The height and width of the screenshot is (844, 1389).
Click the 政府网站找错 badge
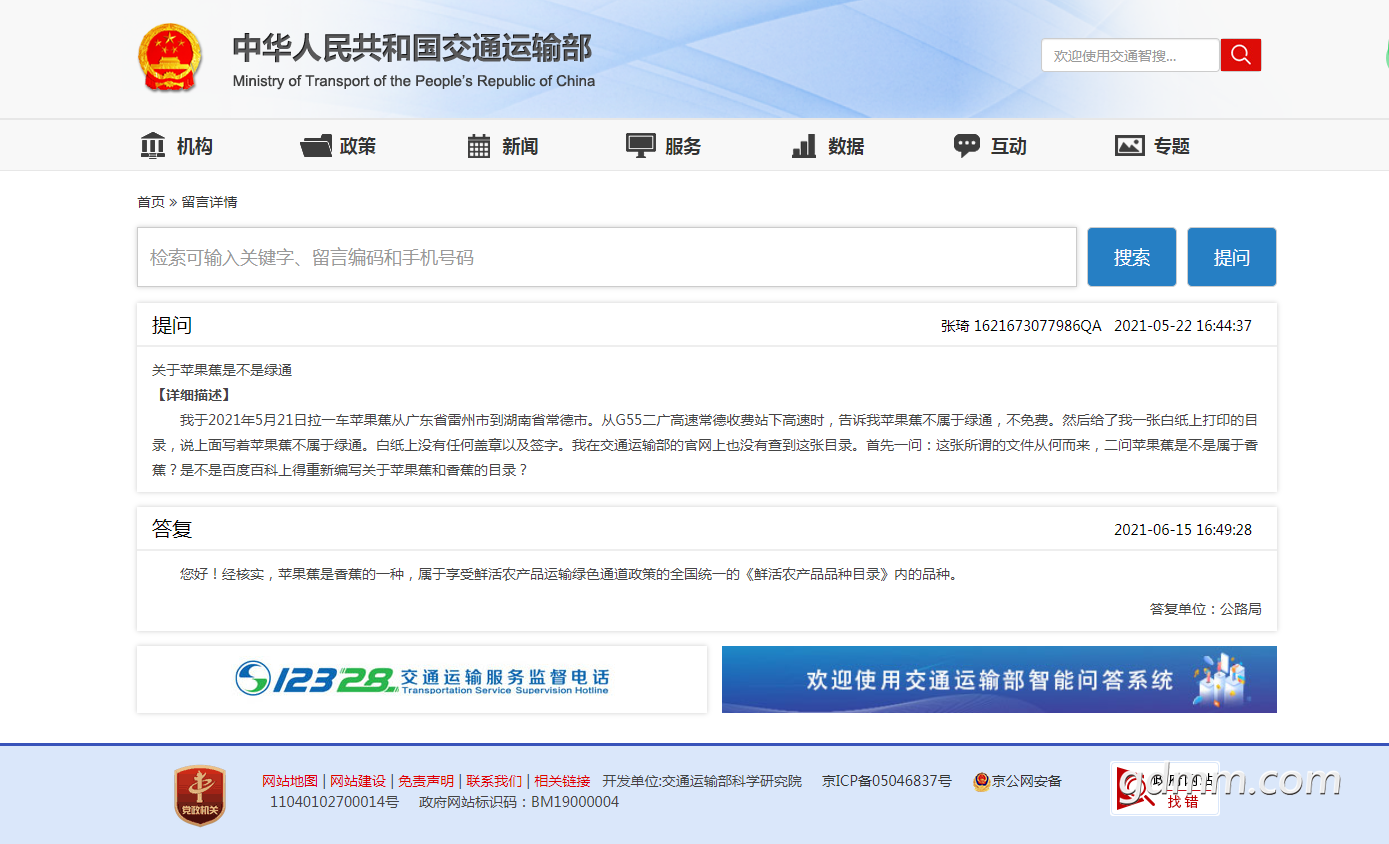point(1164,789)
